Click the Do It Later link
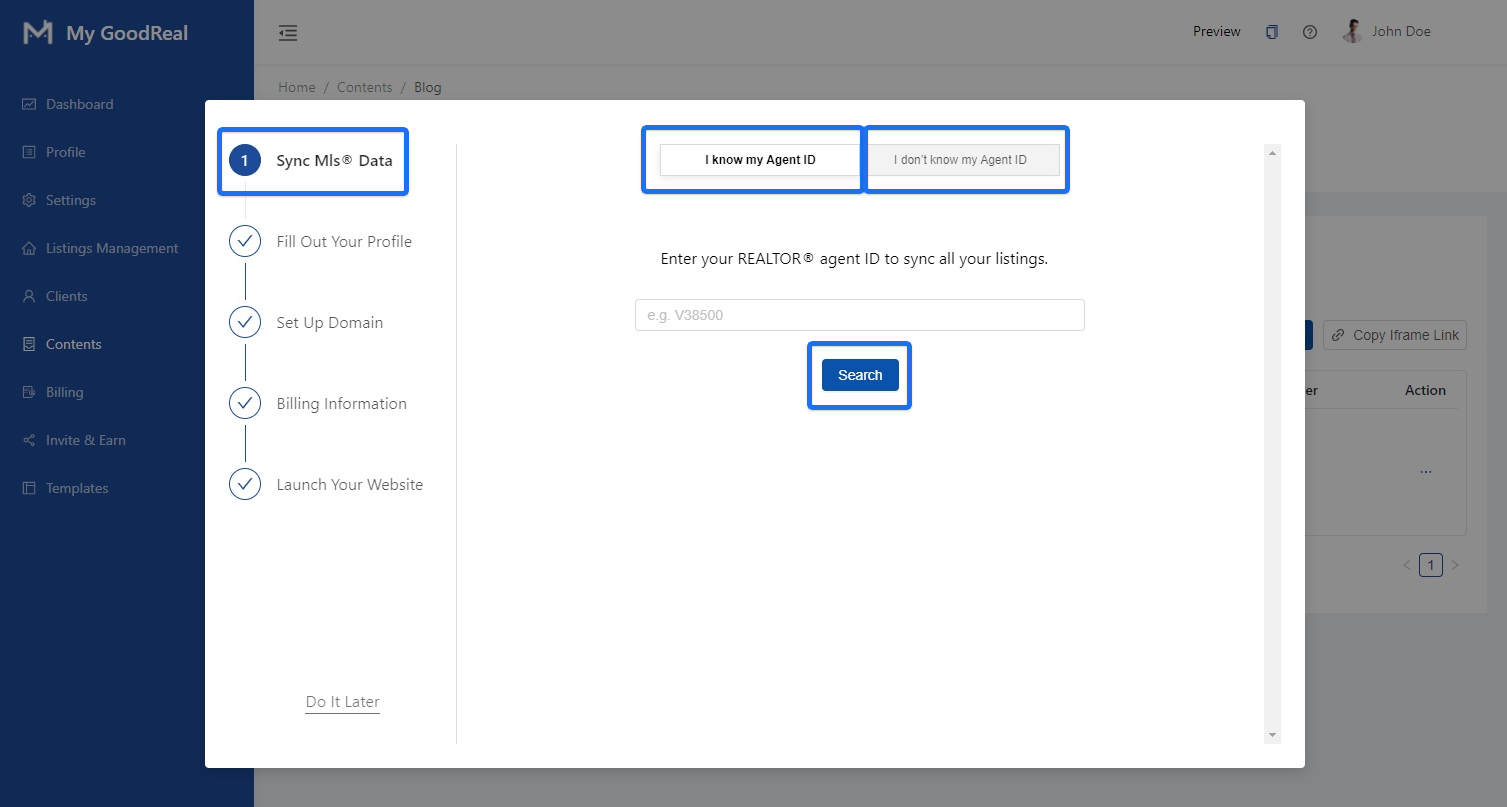Screen dimensions: 1507x807 [x=343, y=702]
